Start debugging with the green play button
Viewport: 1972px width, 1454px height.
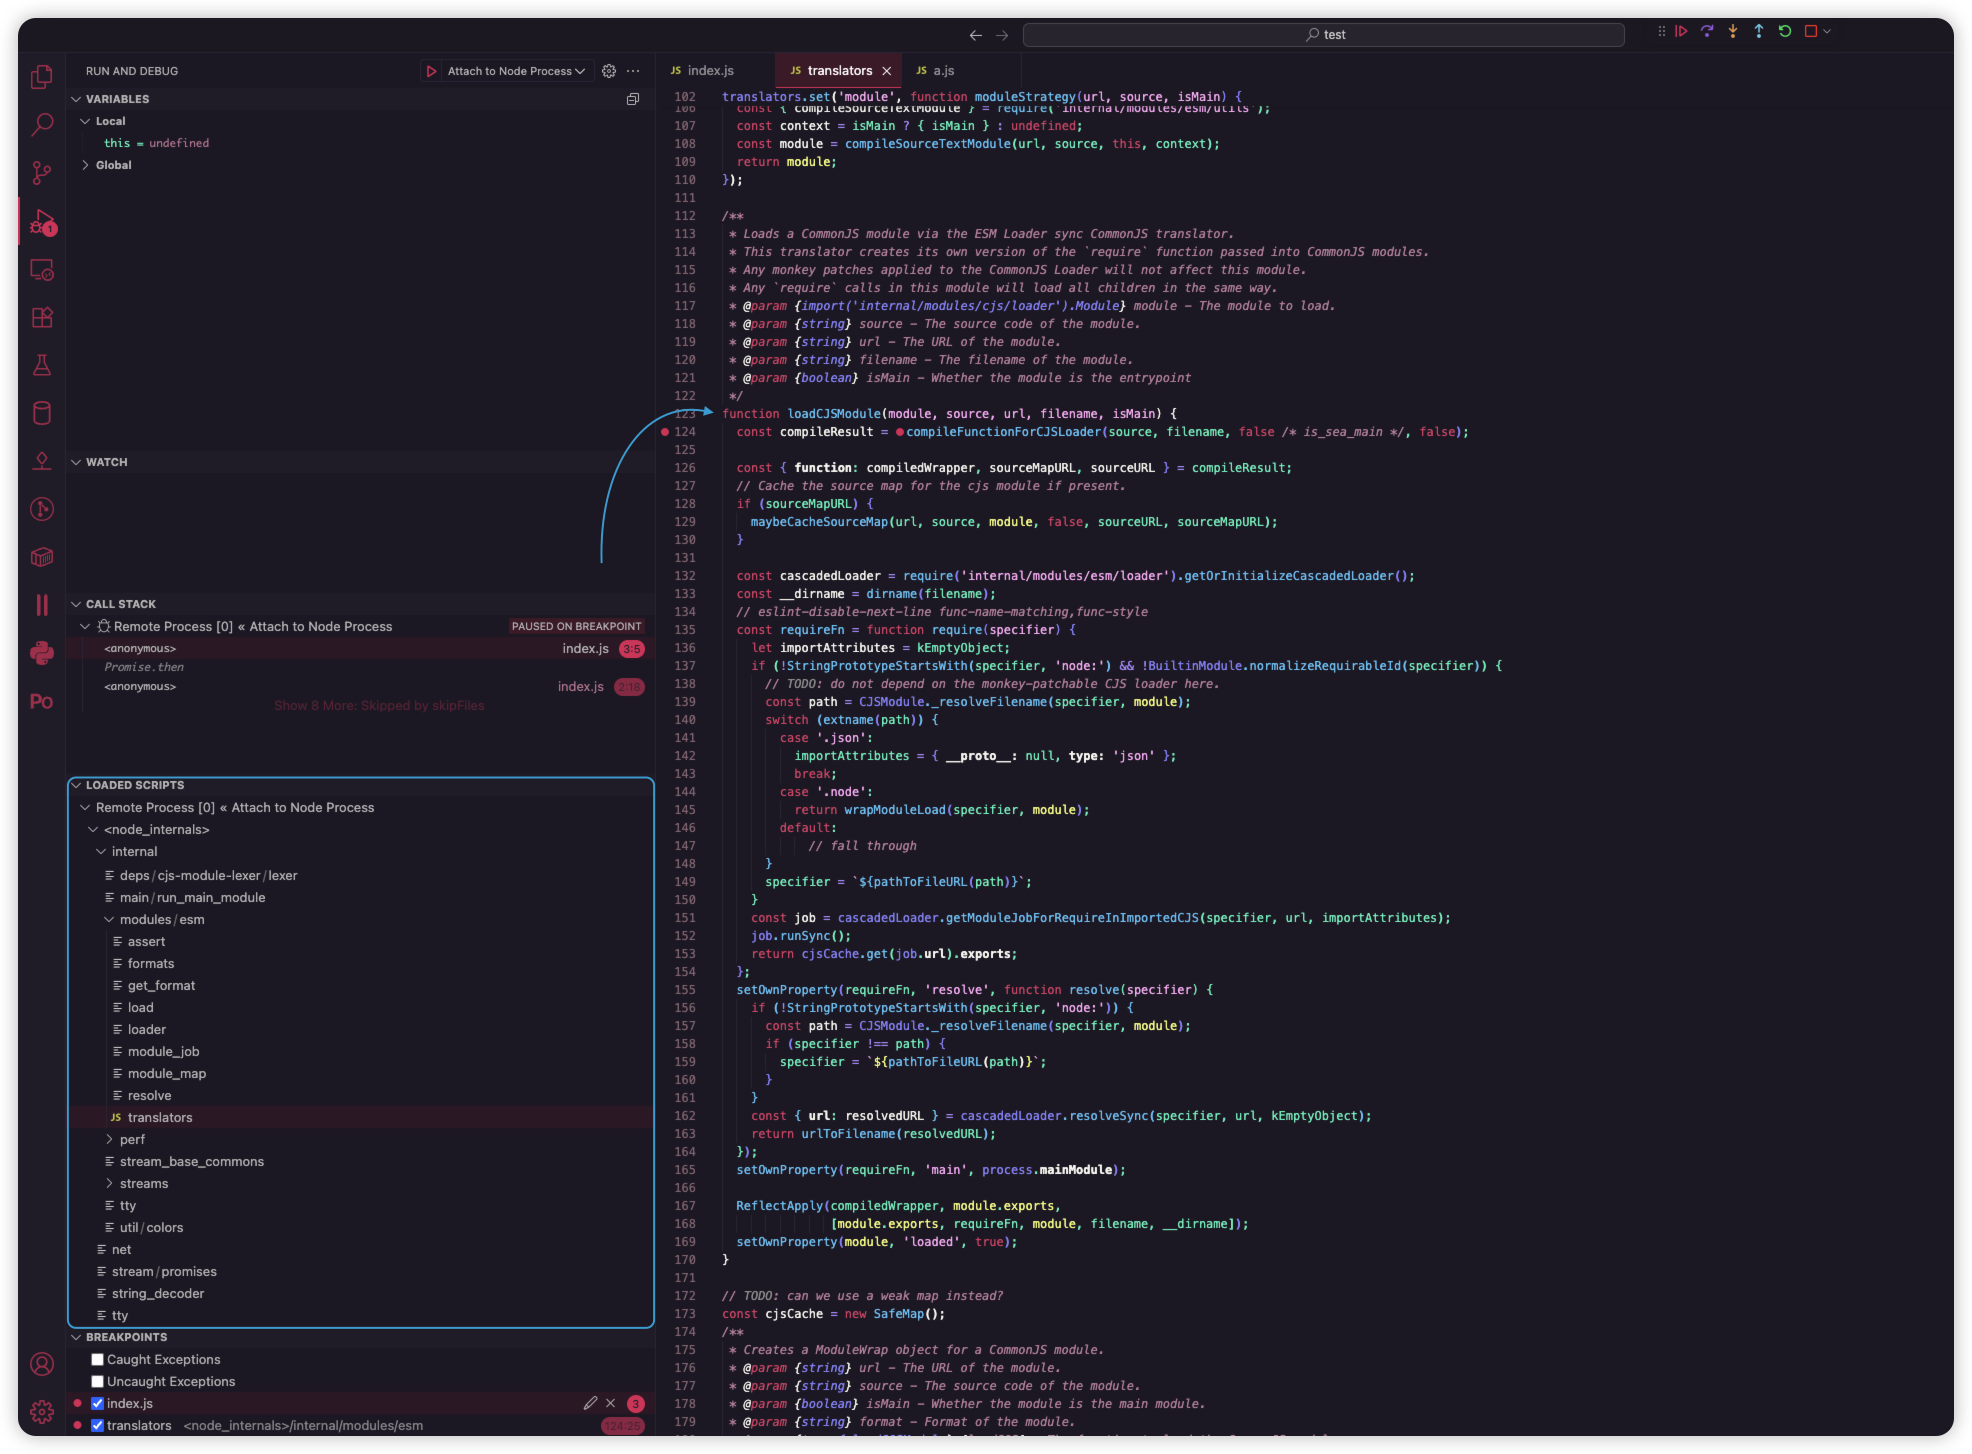(431, 71)
